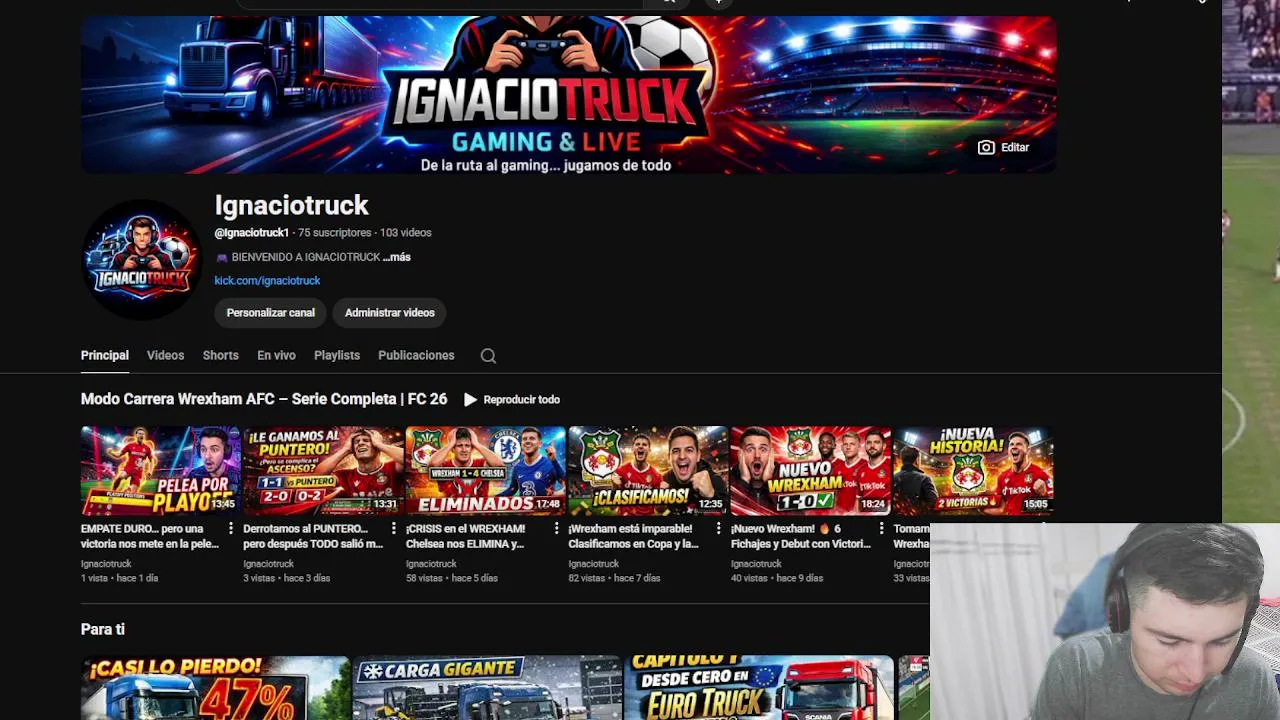
Task: Click the 'Para ti' section heading
Action: click(103, 629)
